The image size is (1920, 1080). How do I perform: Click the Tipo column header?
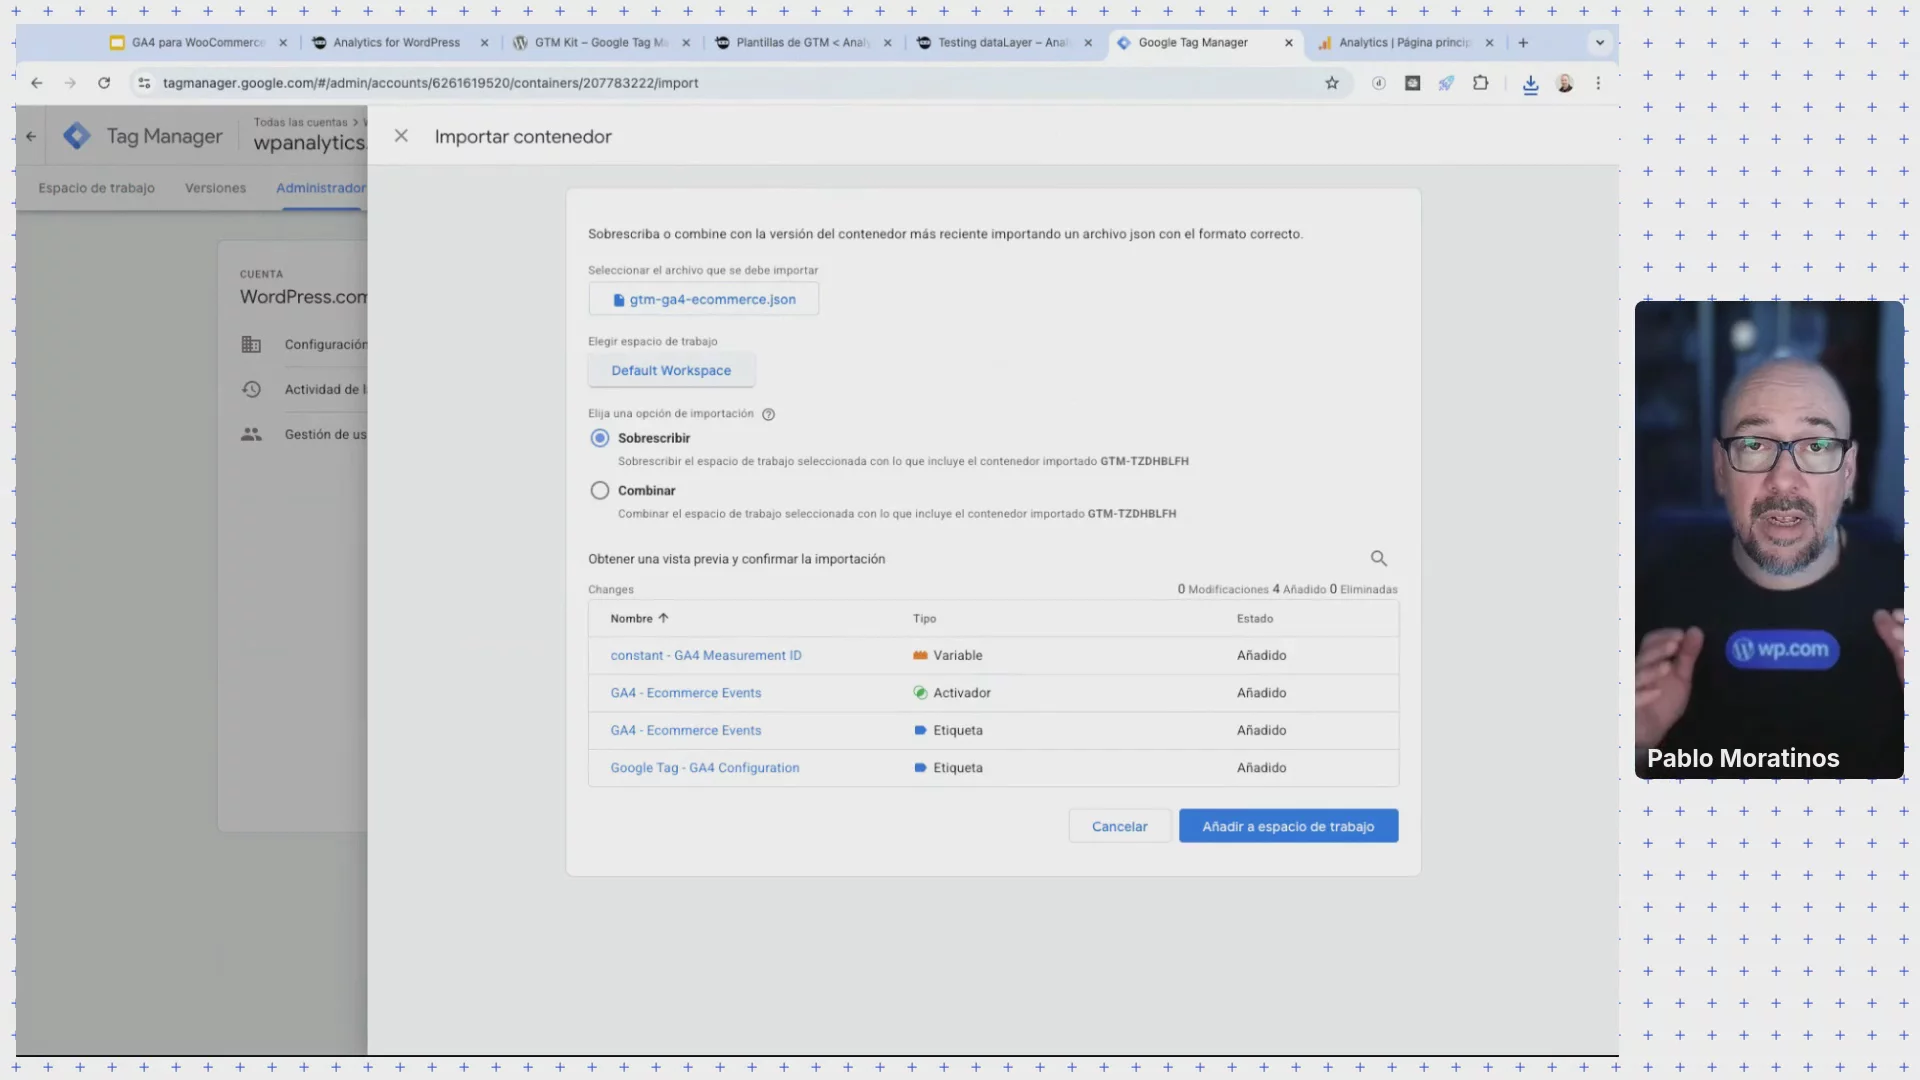(x=924, y=619)
